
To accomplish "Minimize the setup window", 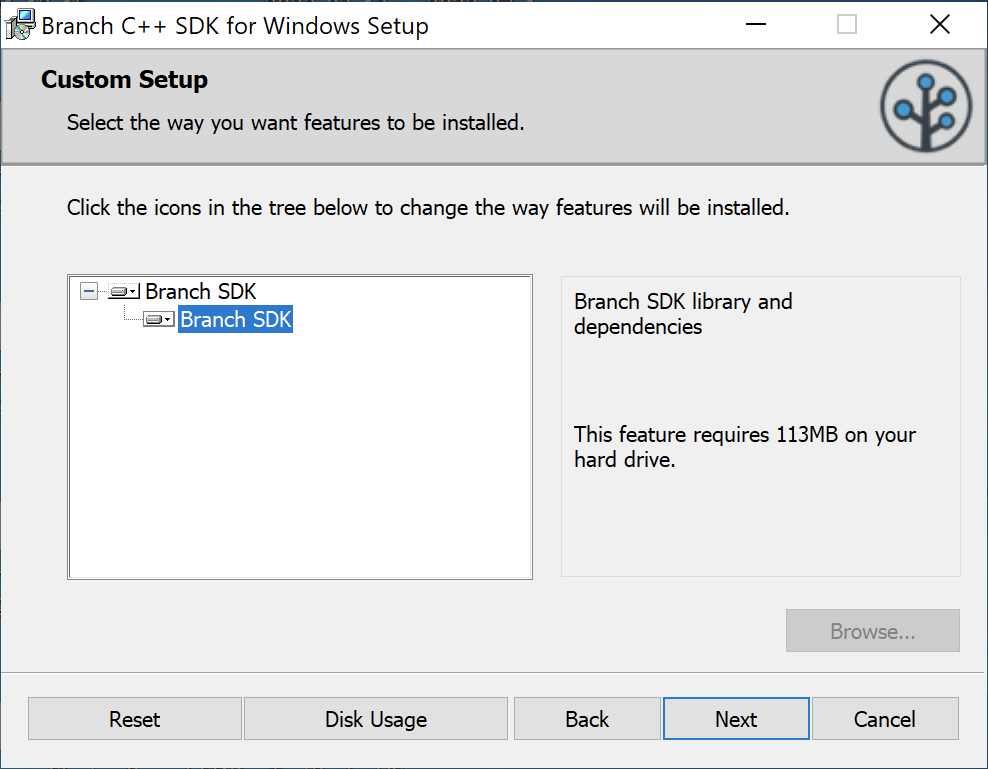I will pyautogui.click(x=755, y=25).
